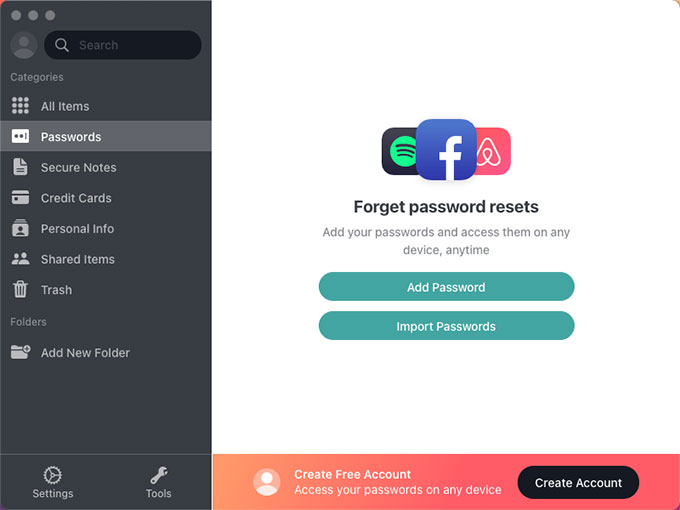The height and width of the screenshot is (510, 680).
Task: Click the Add New Folder icon
Action: click(20, 352)
